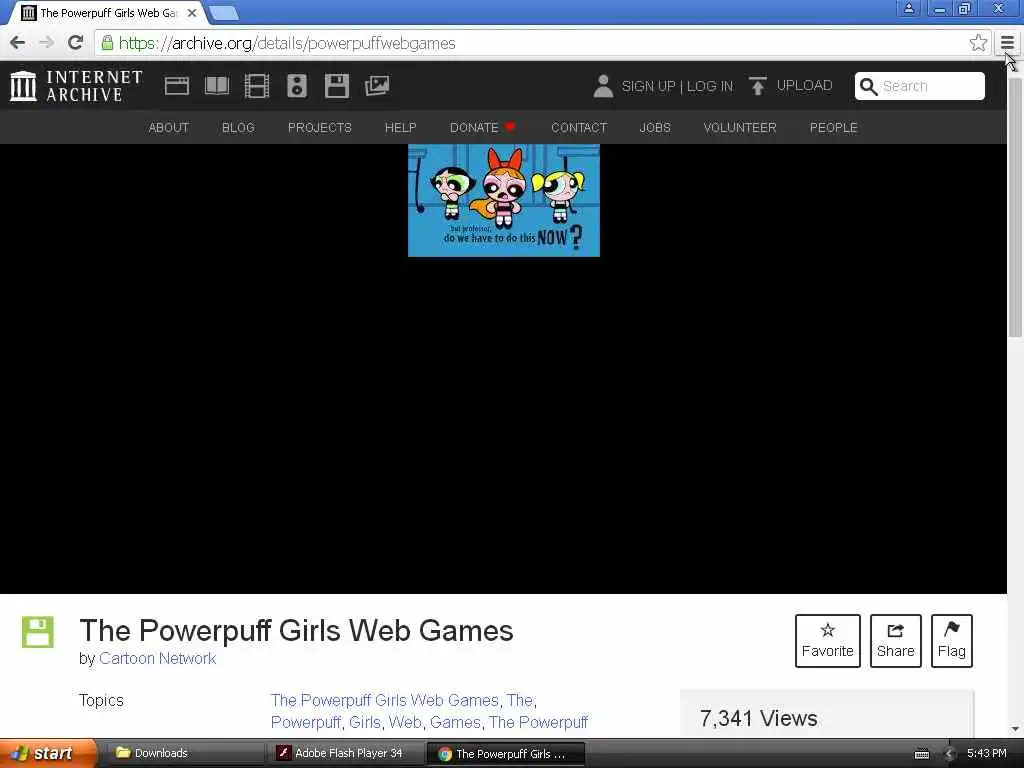Click the UPLOAD link

[804, 86]
